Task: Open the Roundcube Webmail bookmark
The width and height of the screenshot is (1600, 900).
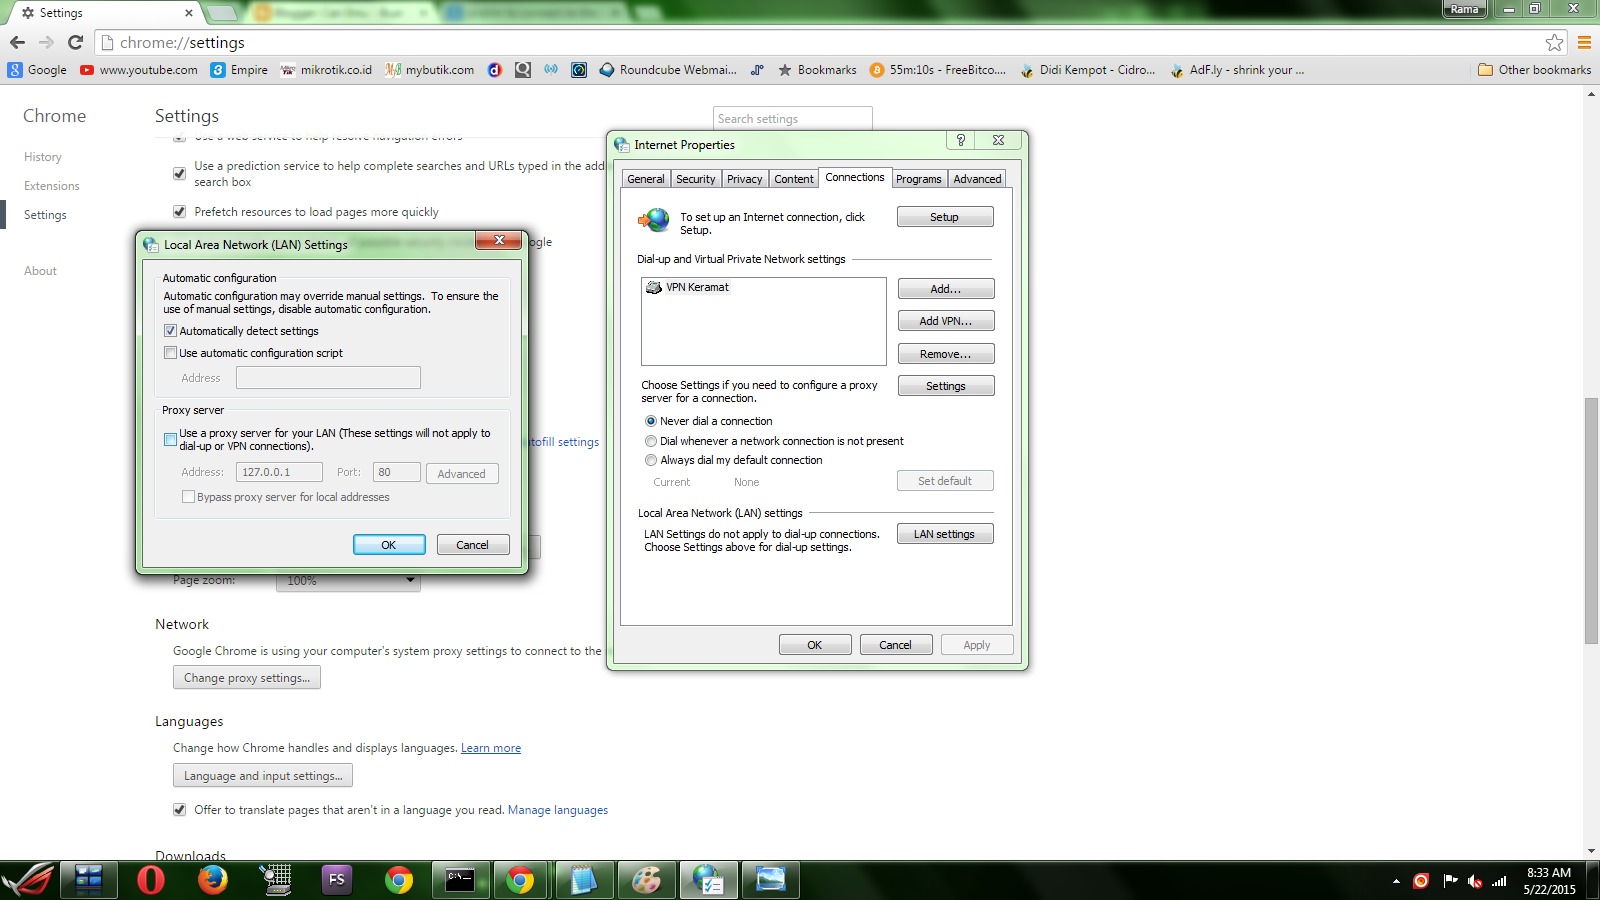Action: [x=668, y=70]
